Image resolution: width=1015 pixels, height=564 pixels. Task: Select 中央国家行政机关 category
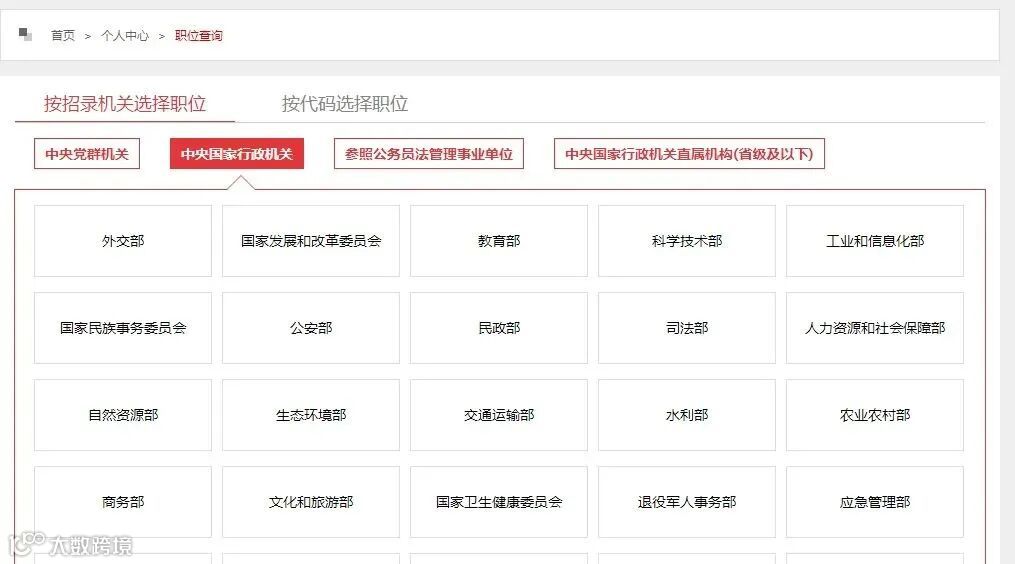coord(237,153)
